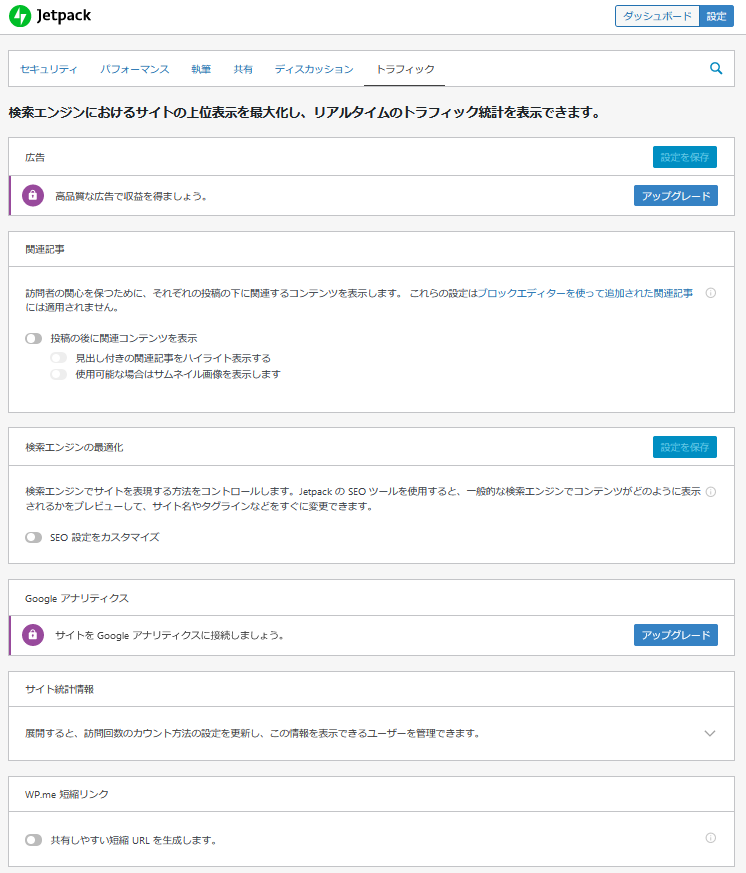
Task: Select the ディスカッション tab
Action: [x=314, y=69]
